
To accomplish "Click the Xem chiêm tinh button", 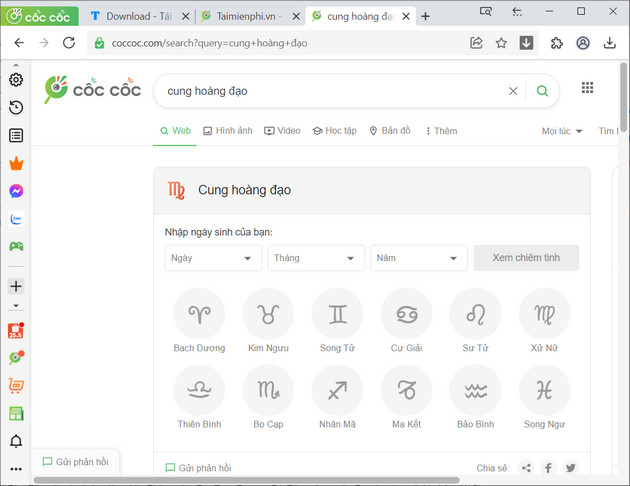I will coord(526,258).
